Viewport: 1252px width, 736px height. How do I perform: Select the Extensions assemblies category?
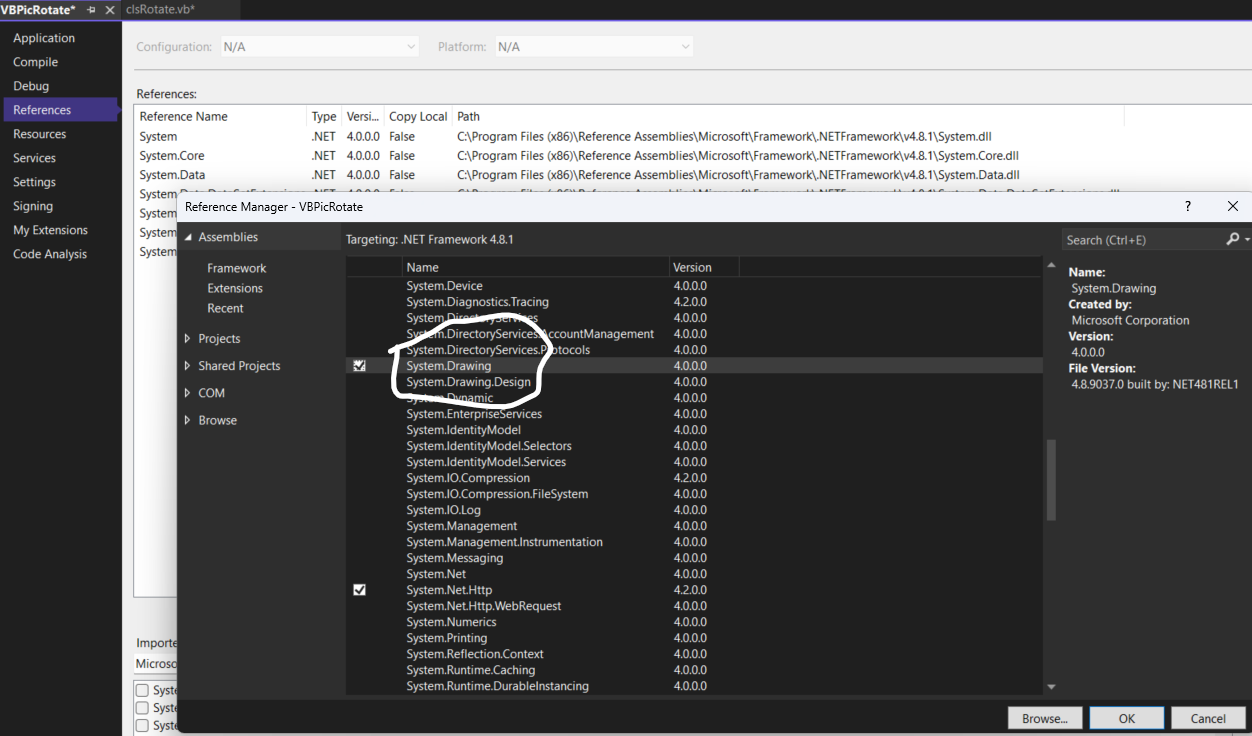click(x=235, y=288)
